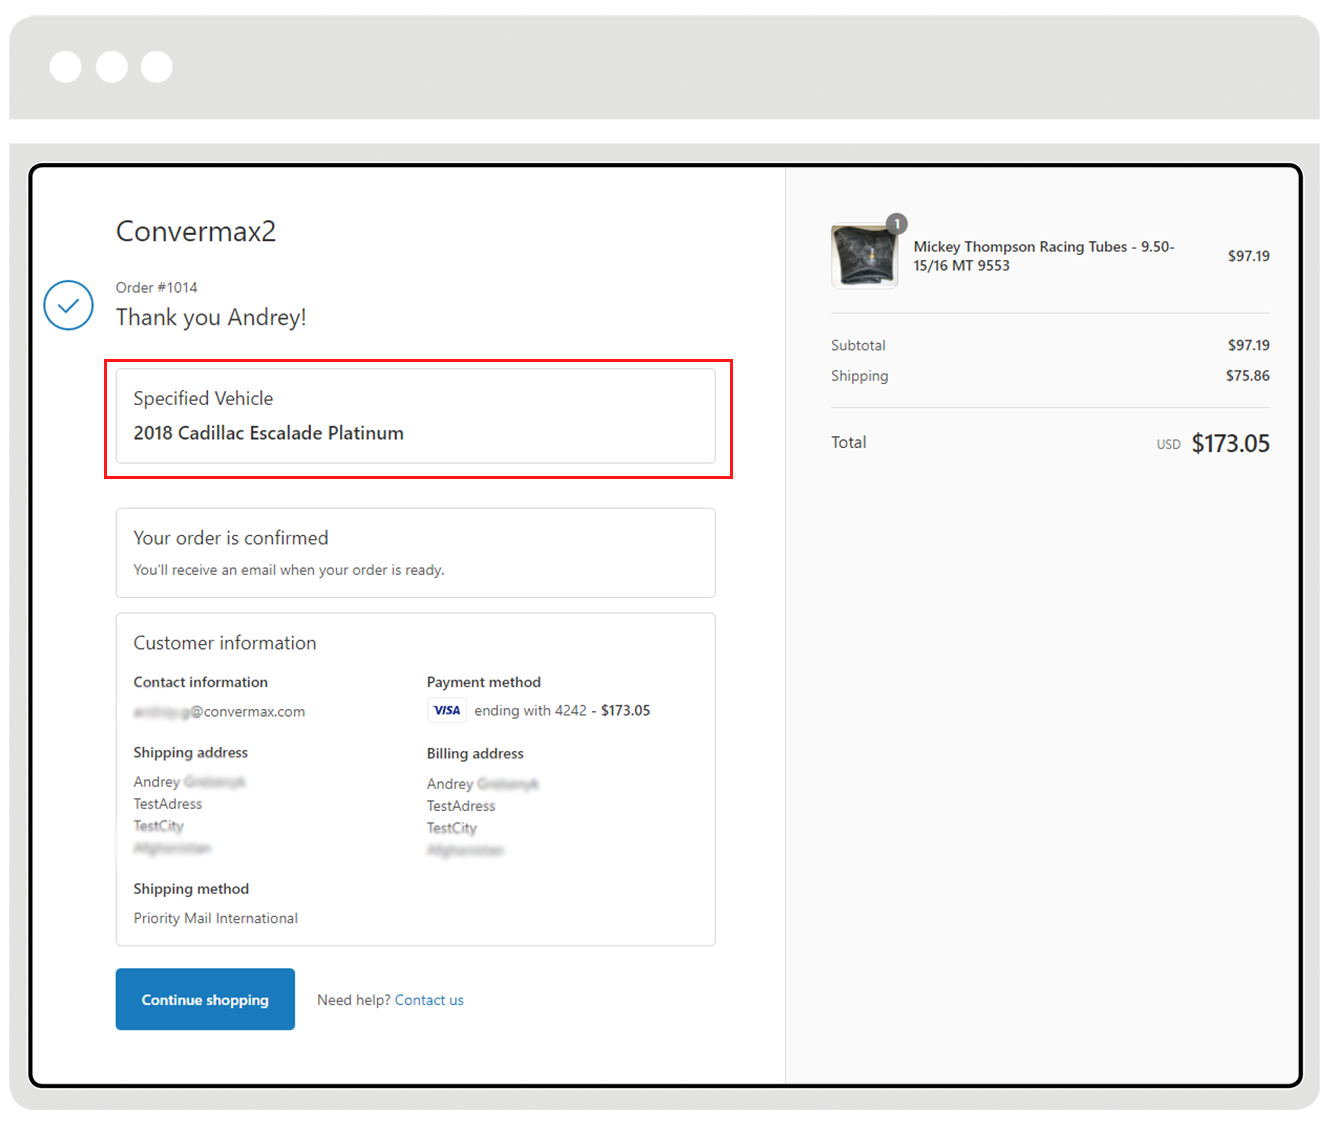Click the Continue shopping button
This screenshot has width=1329, height=1125.
pos(205,999)
